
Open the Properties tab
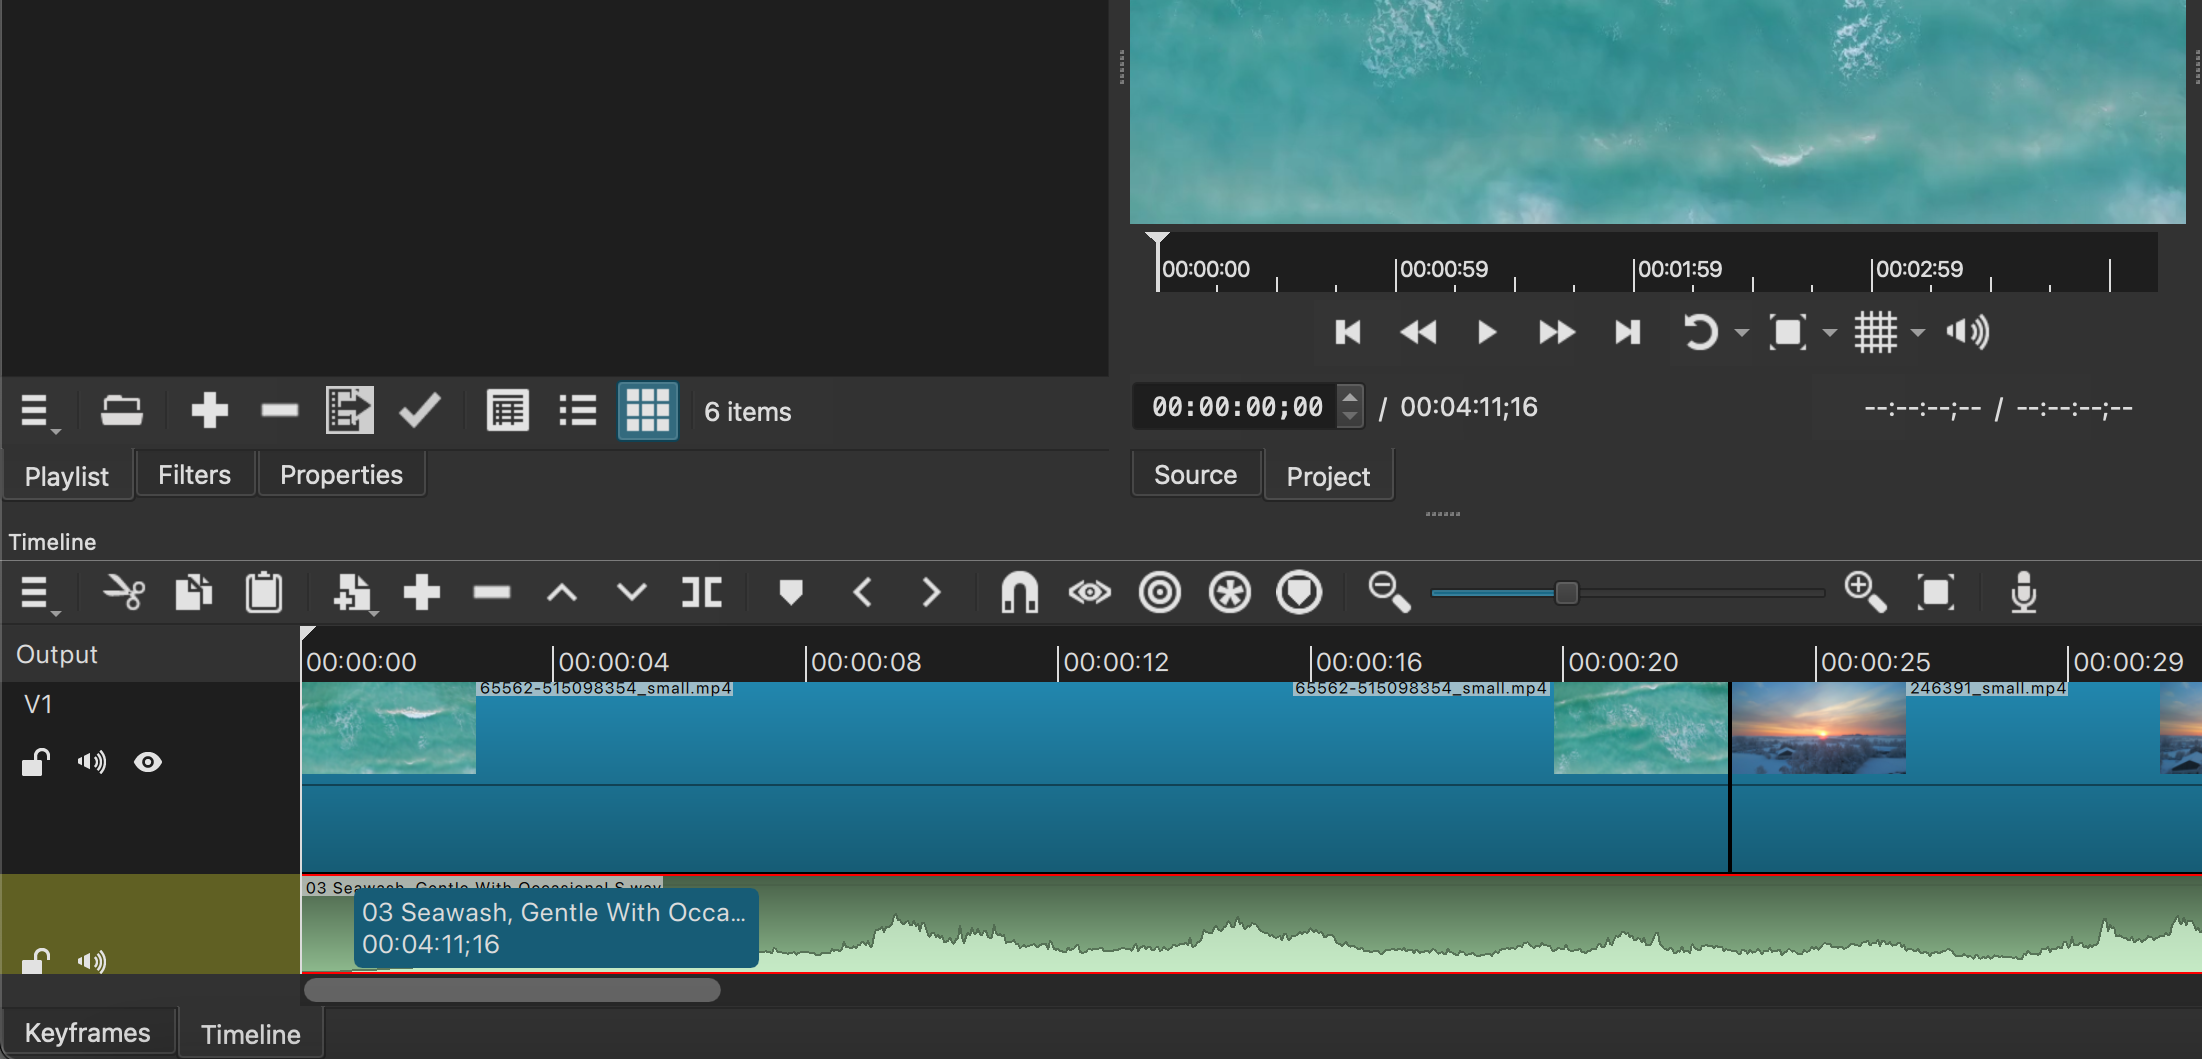click(x=341, y=475)
